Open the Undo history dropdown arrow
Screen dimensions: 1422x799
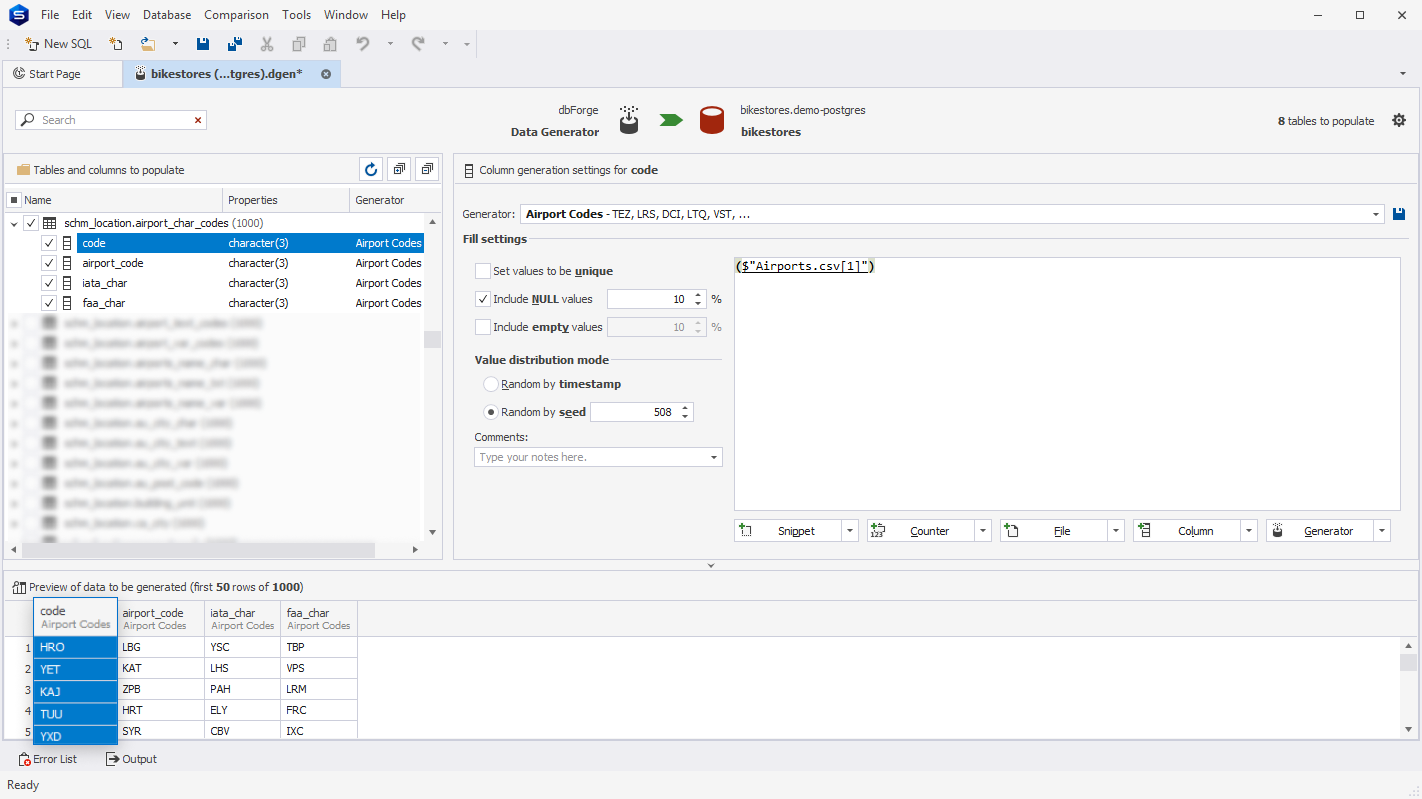tap(390, 44)
